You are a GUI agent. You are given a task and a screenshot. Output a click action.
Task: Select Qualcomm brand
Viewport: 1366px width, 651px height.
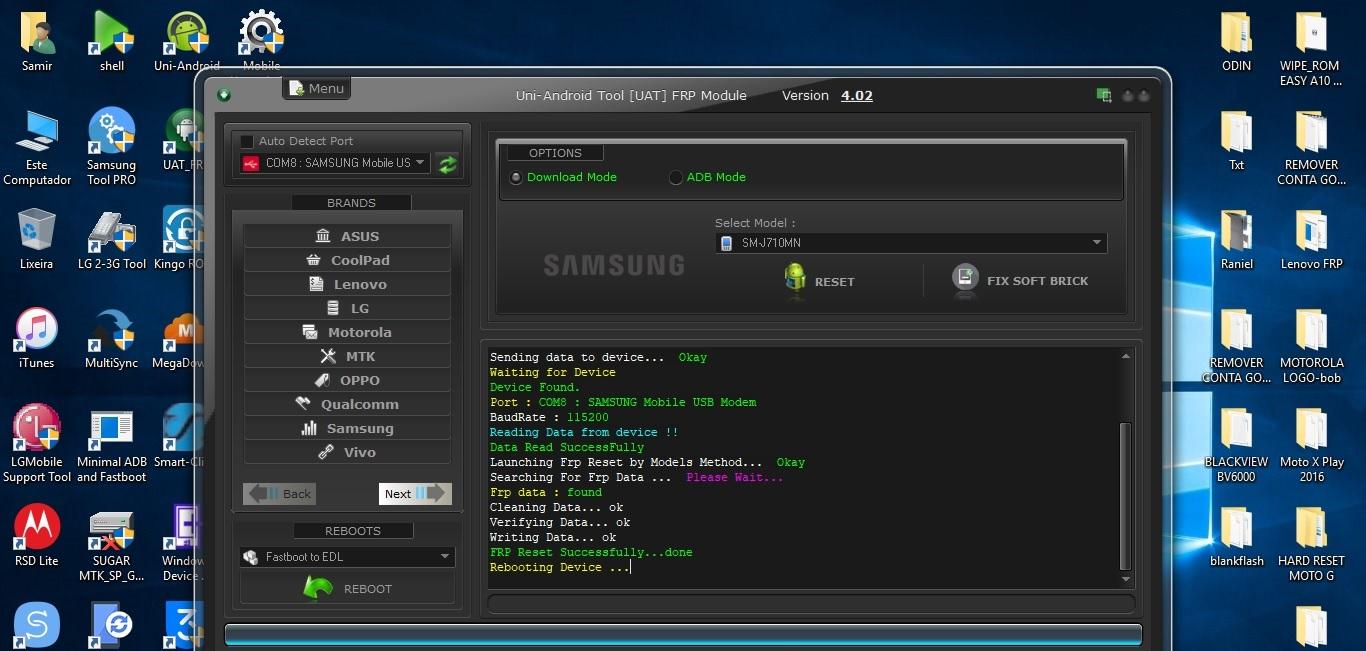[347, 404]
